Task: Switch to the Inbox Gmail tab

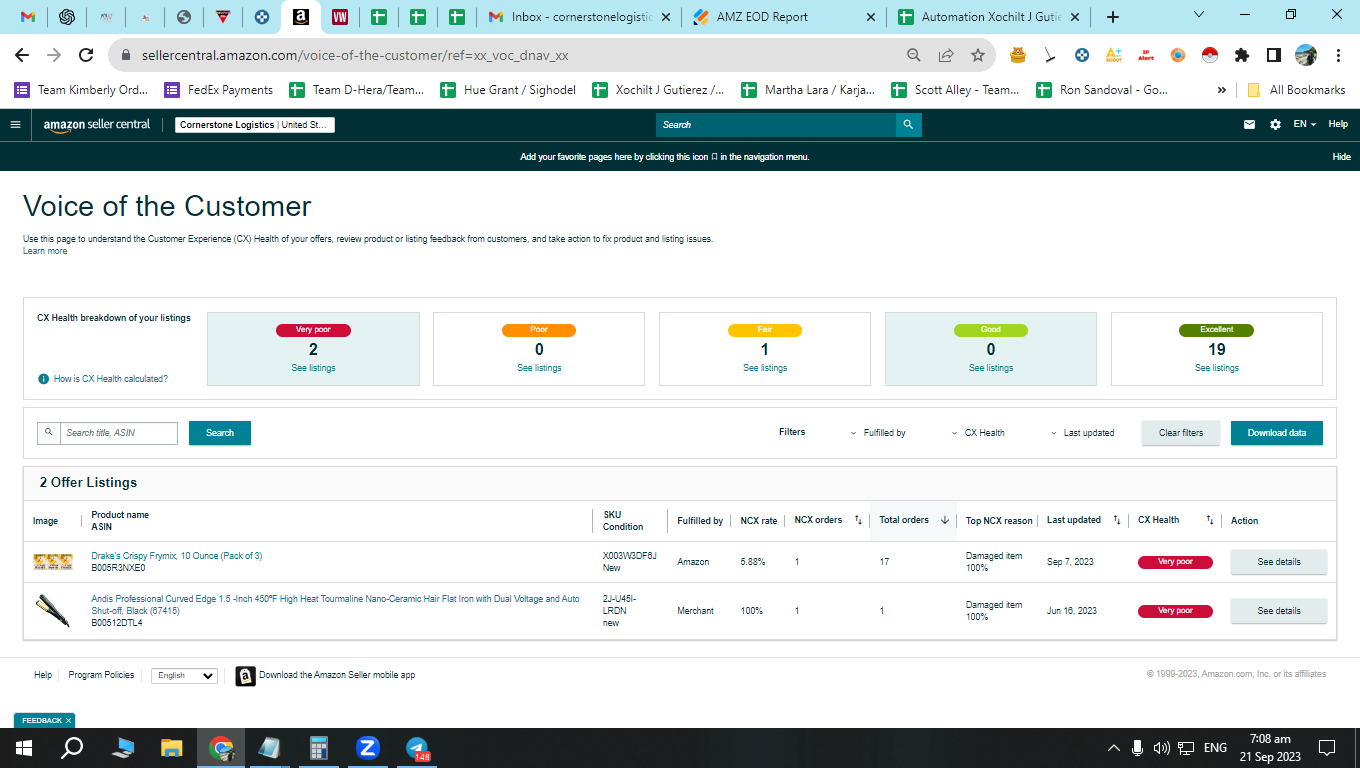Action: 580,17
